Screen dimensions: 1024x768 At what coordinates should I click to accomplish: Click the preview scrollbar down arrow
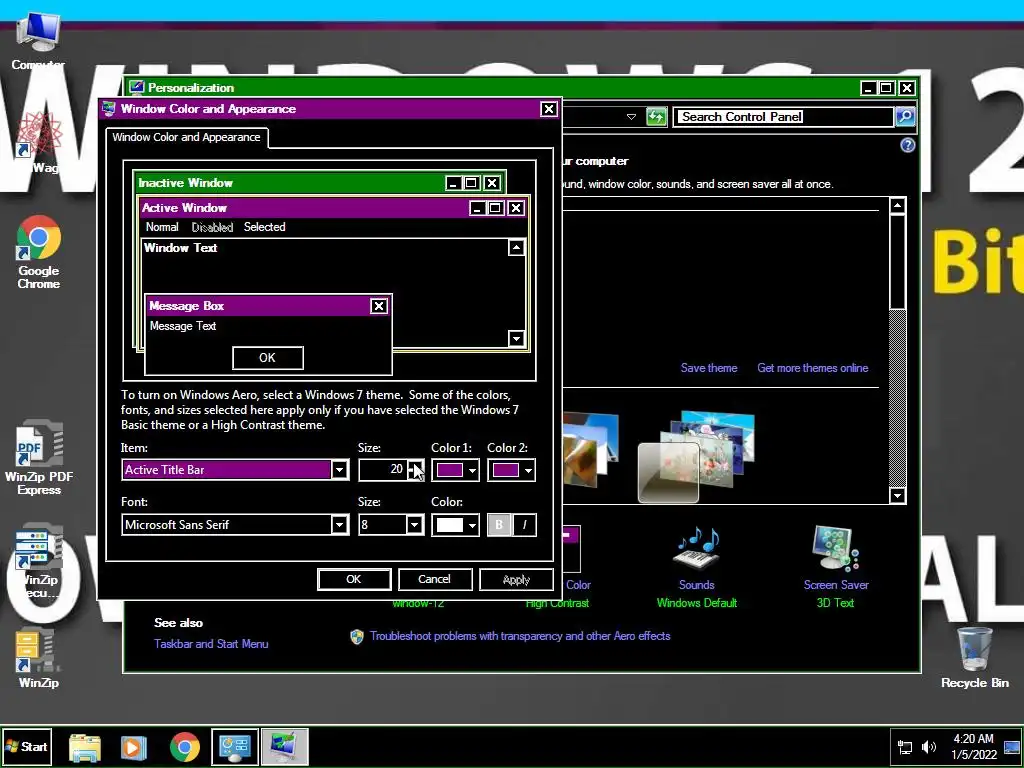pyautogui.click(x=516, y=338)
